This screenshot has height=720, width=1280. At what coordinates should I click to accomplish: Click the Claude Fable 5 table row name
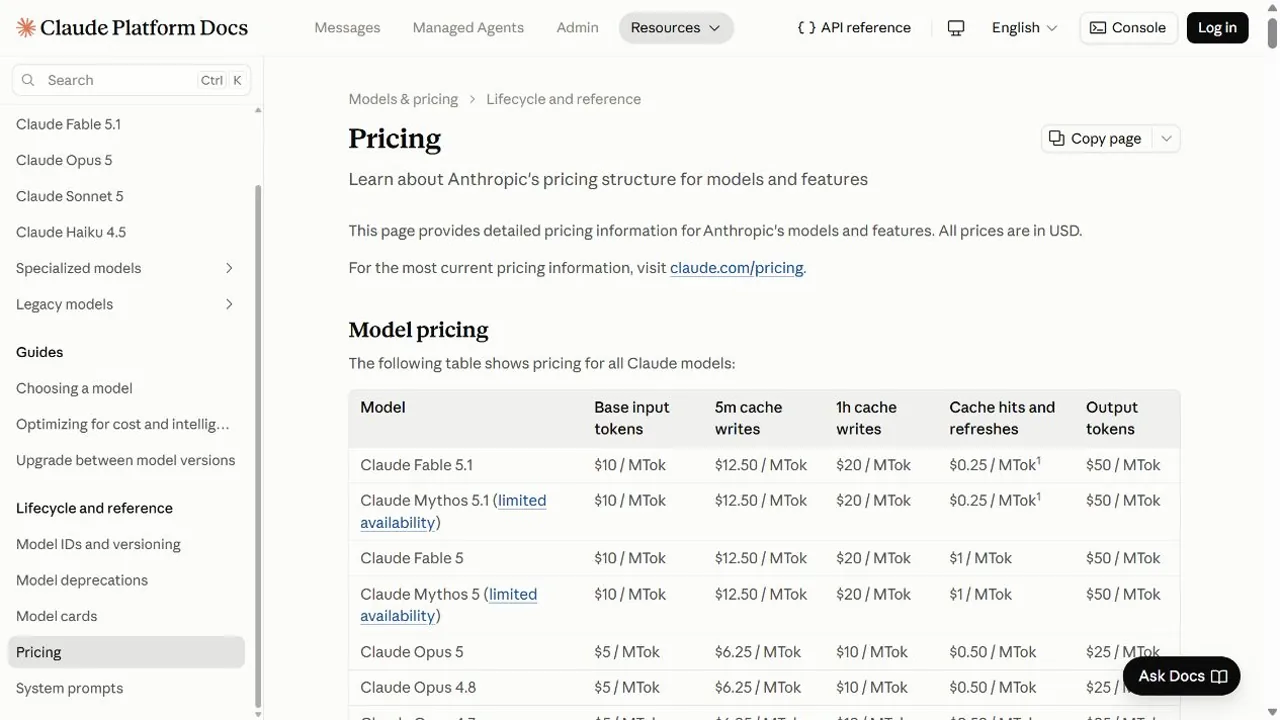point(412,558)
